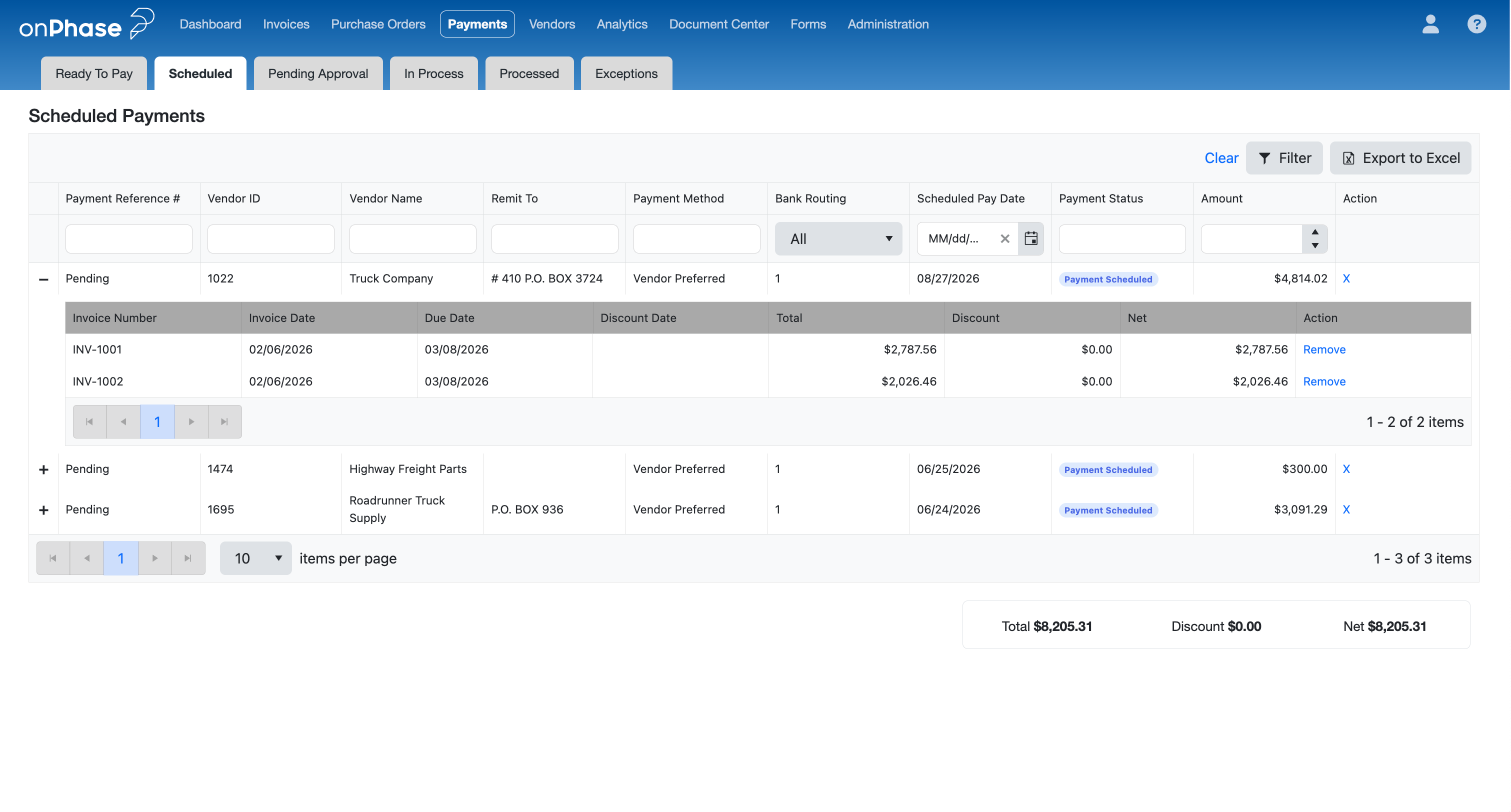Go to Purchase Orders in navigation
This screenshot has width=1511, height=812.
[x=378, y=24]
